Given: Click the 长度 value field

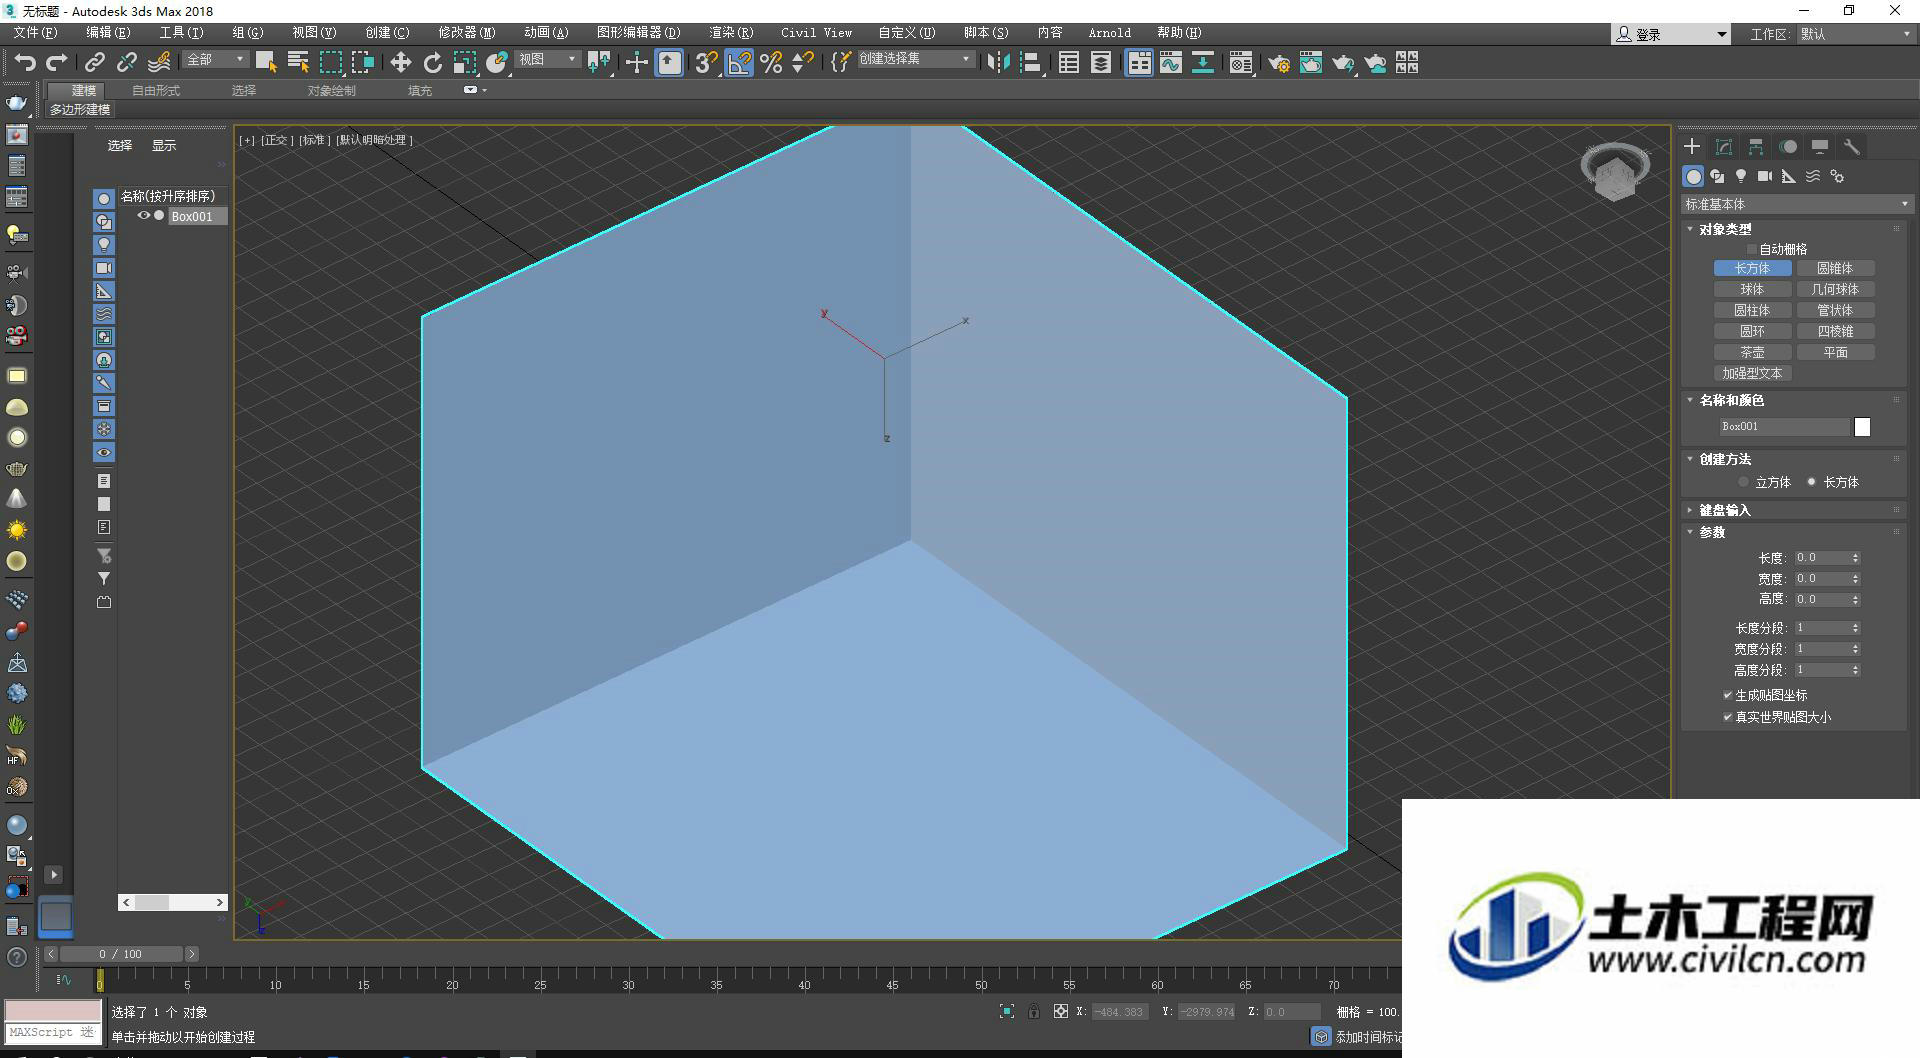Looking at the screenshot, I should (x=1821, y=558).
